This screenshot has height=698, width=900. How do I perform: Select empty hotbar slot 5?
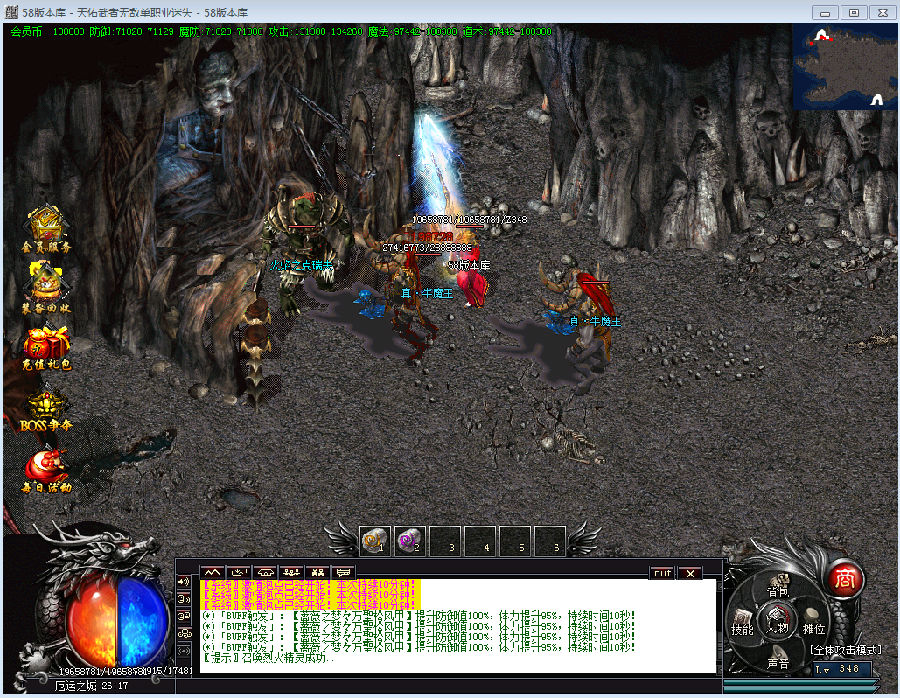[x=514, y=541]
